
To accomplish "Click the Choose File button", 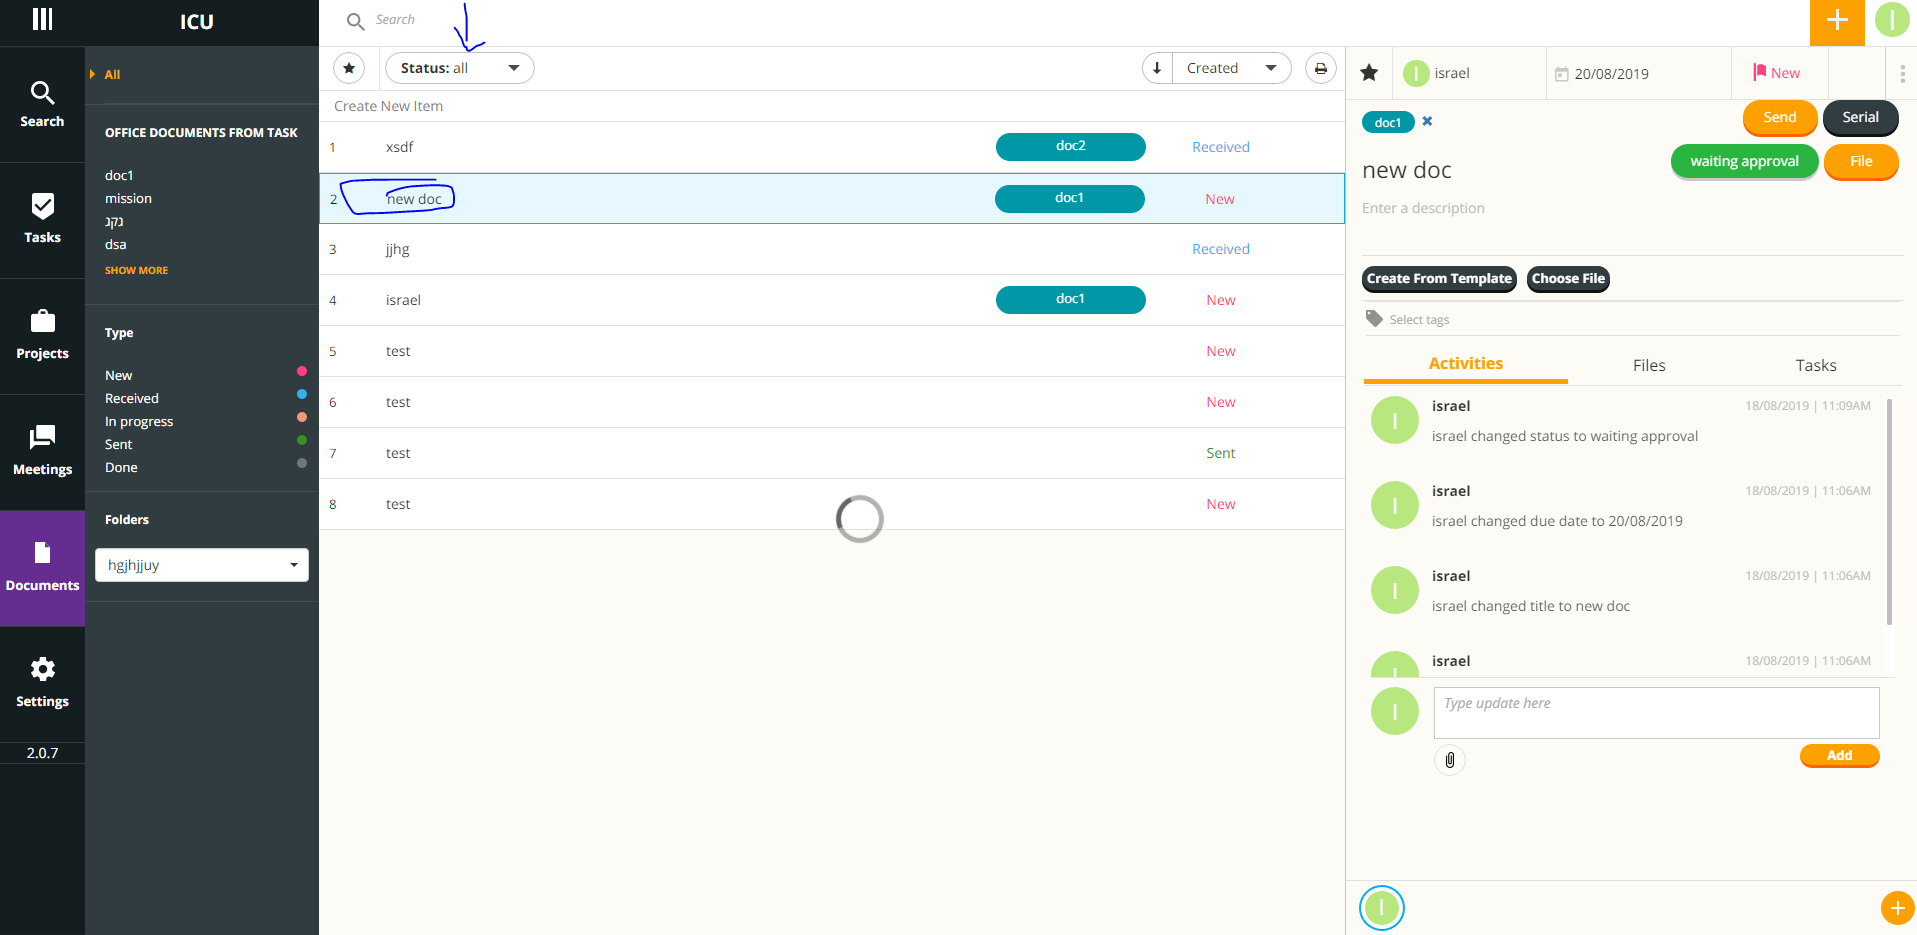I will tap(1568, 279).
